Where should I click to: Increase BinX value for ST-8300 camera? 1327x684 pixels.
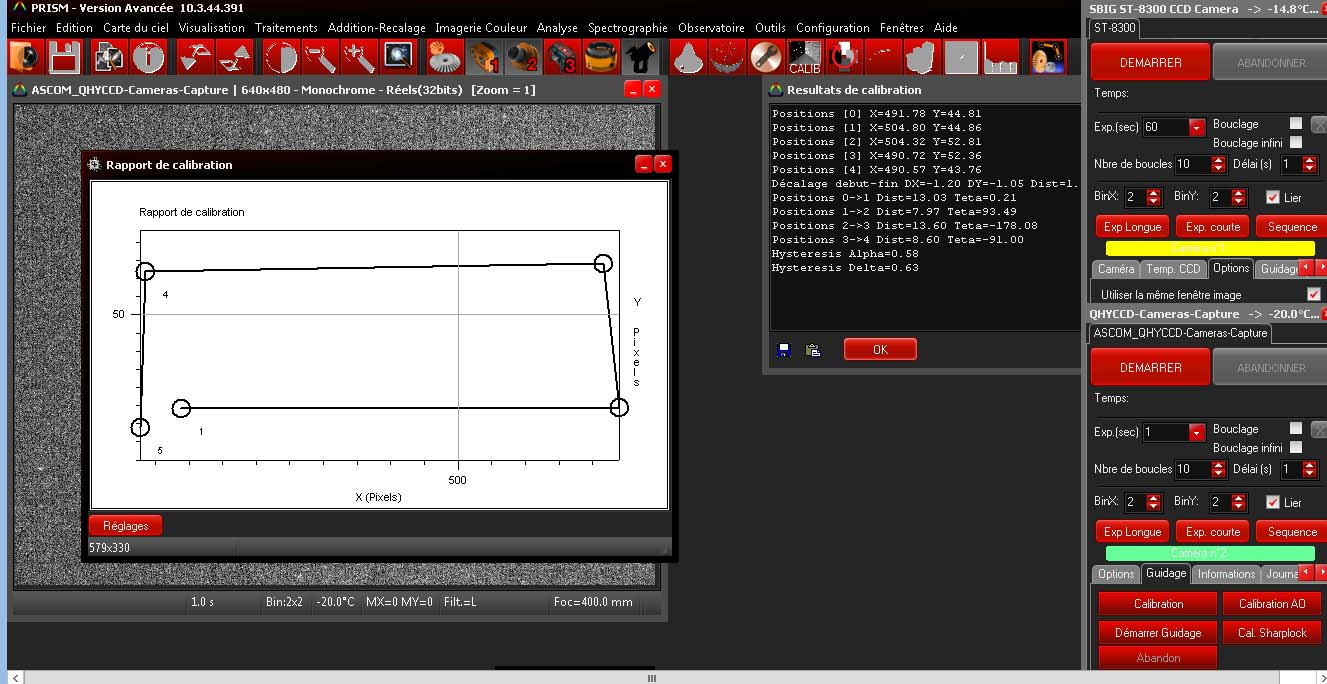pos(1154,193)
